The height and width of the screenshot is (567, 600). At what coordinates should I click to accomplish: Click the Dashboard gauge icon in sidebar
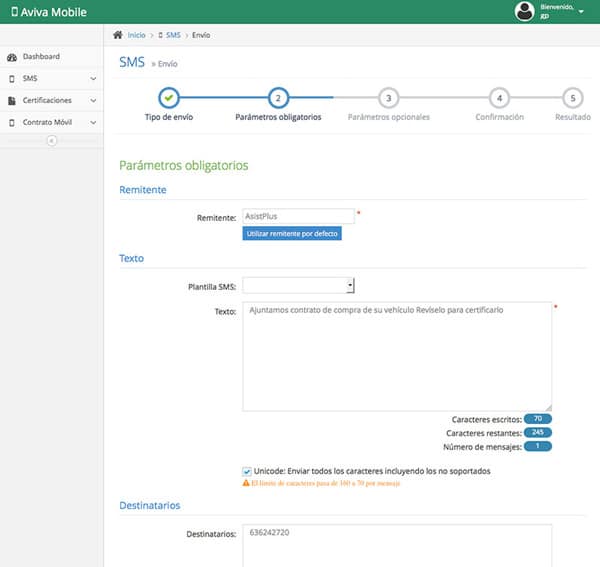(12, 57)
